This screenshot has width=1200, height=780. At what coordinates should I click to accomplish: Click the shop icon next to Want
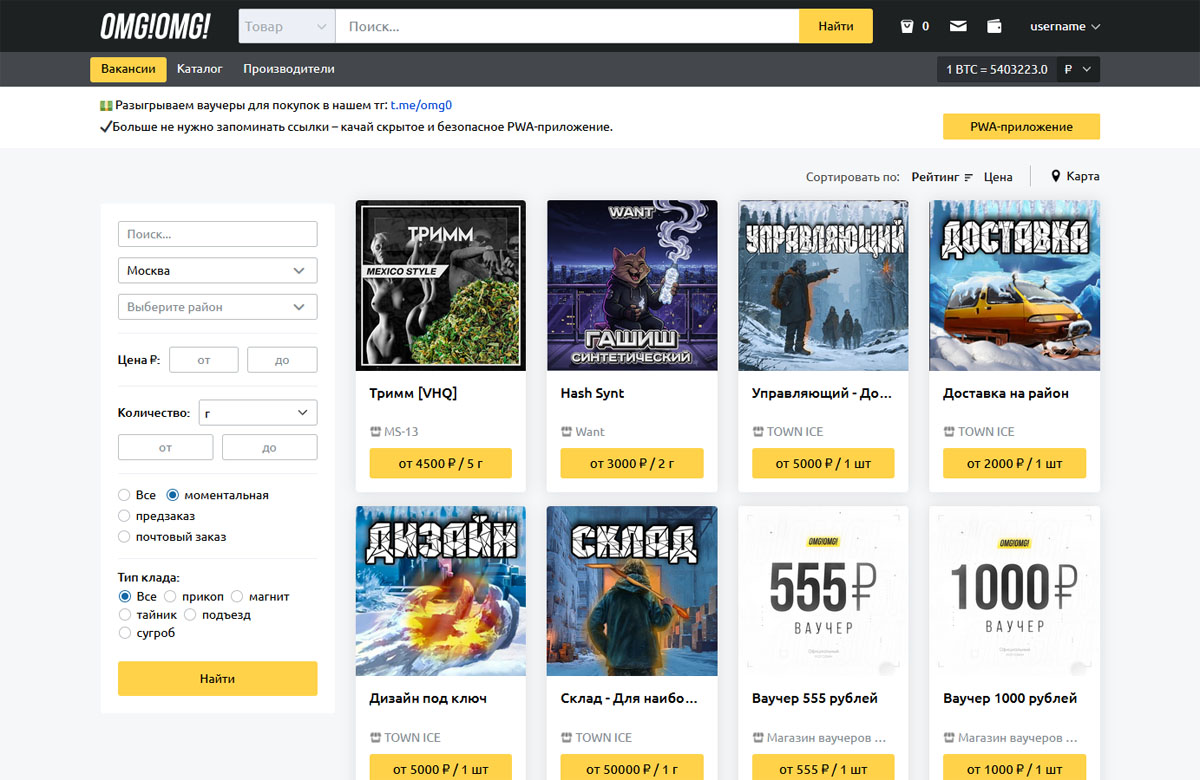click(566, 432)
